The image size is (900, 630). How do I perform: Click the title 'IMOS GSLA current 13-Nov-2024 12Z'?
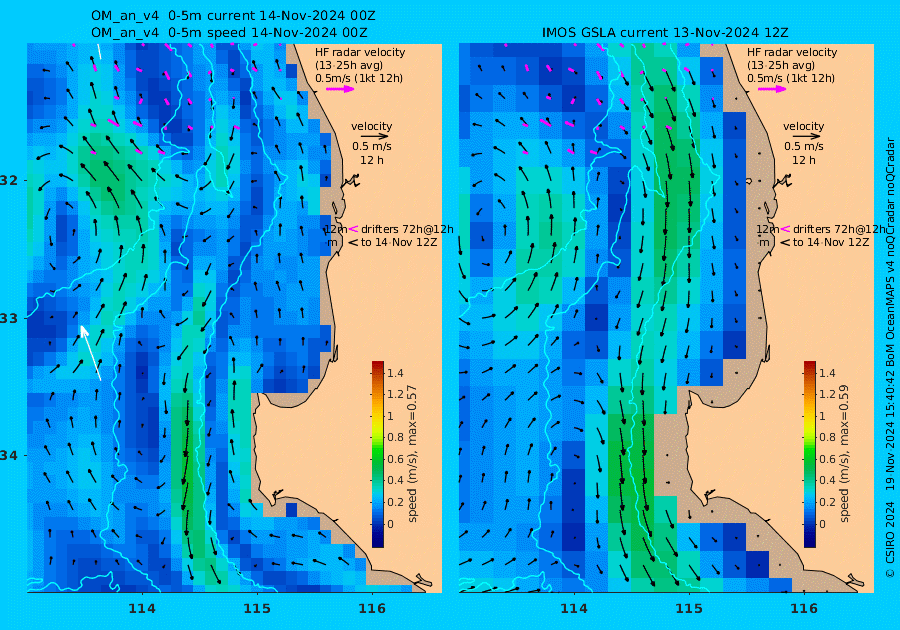coord(665,33)
